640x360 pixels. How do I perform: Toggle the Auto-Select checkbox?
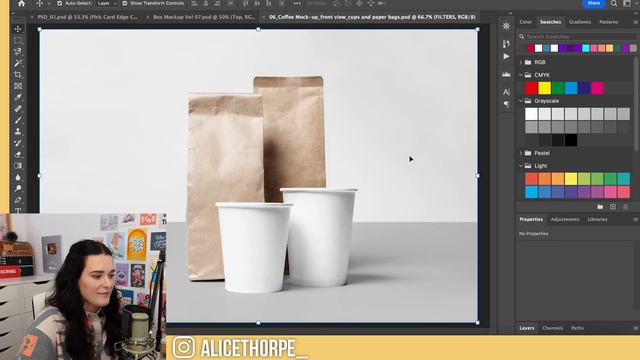(x=60, y=3)
